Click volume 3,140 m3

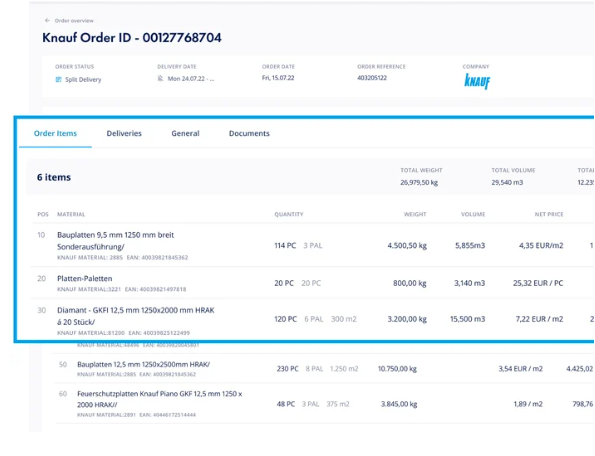(470, 283)
